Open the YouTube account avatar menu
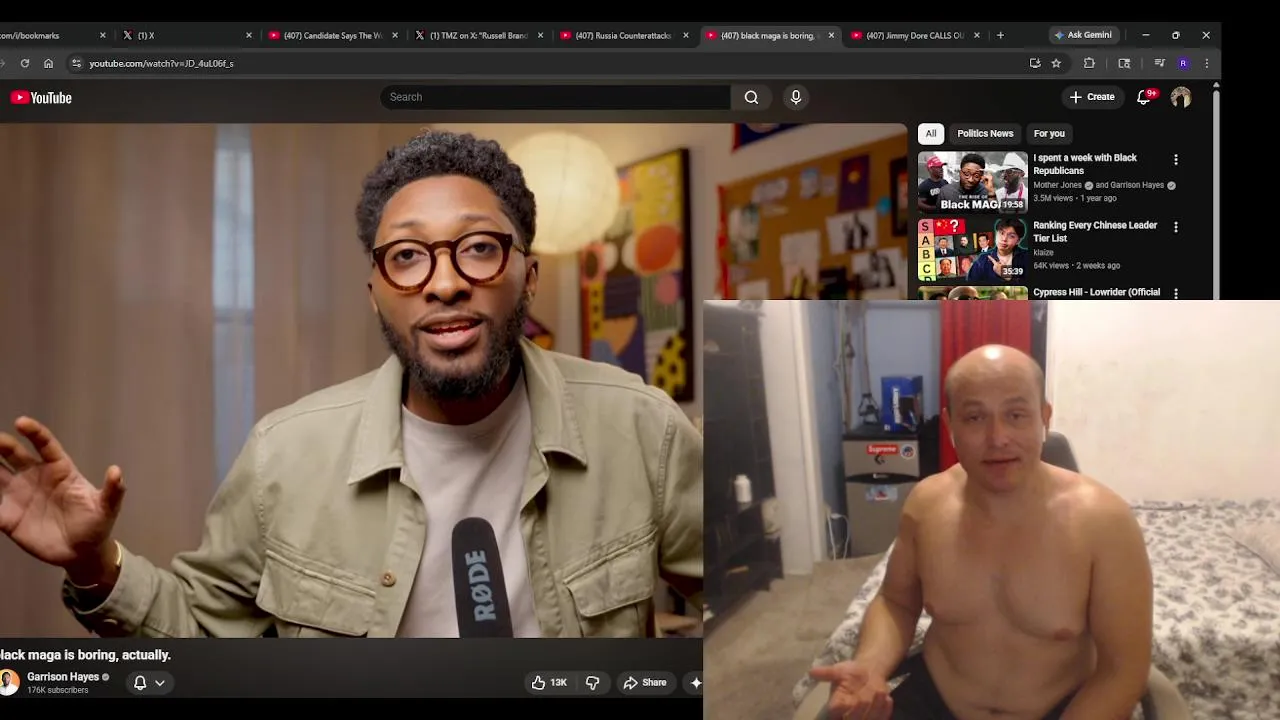This screenshot has width=1280, height=720. [1181, 97]
